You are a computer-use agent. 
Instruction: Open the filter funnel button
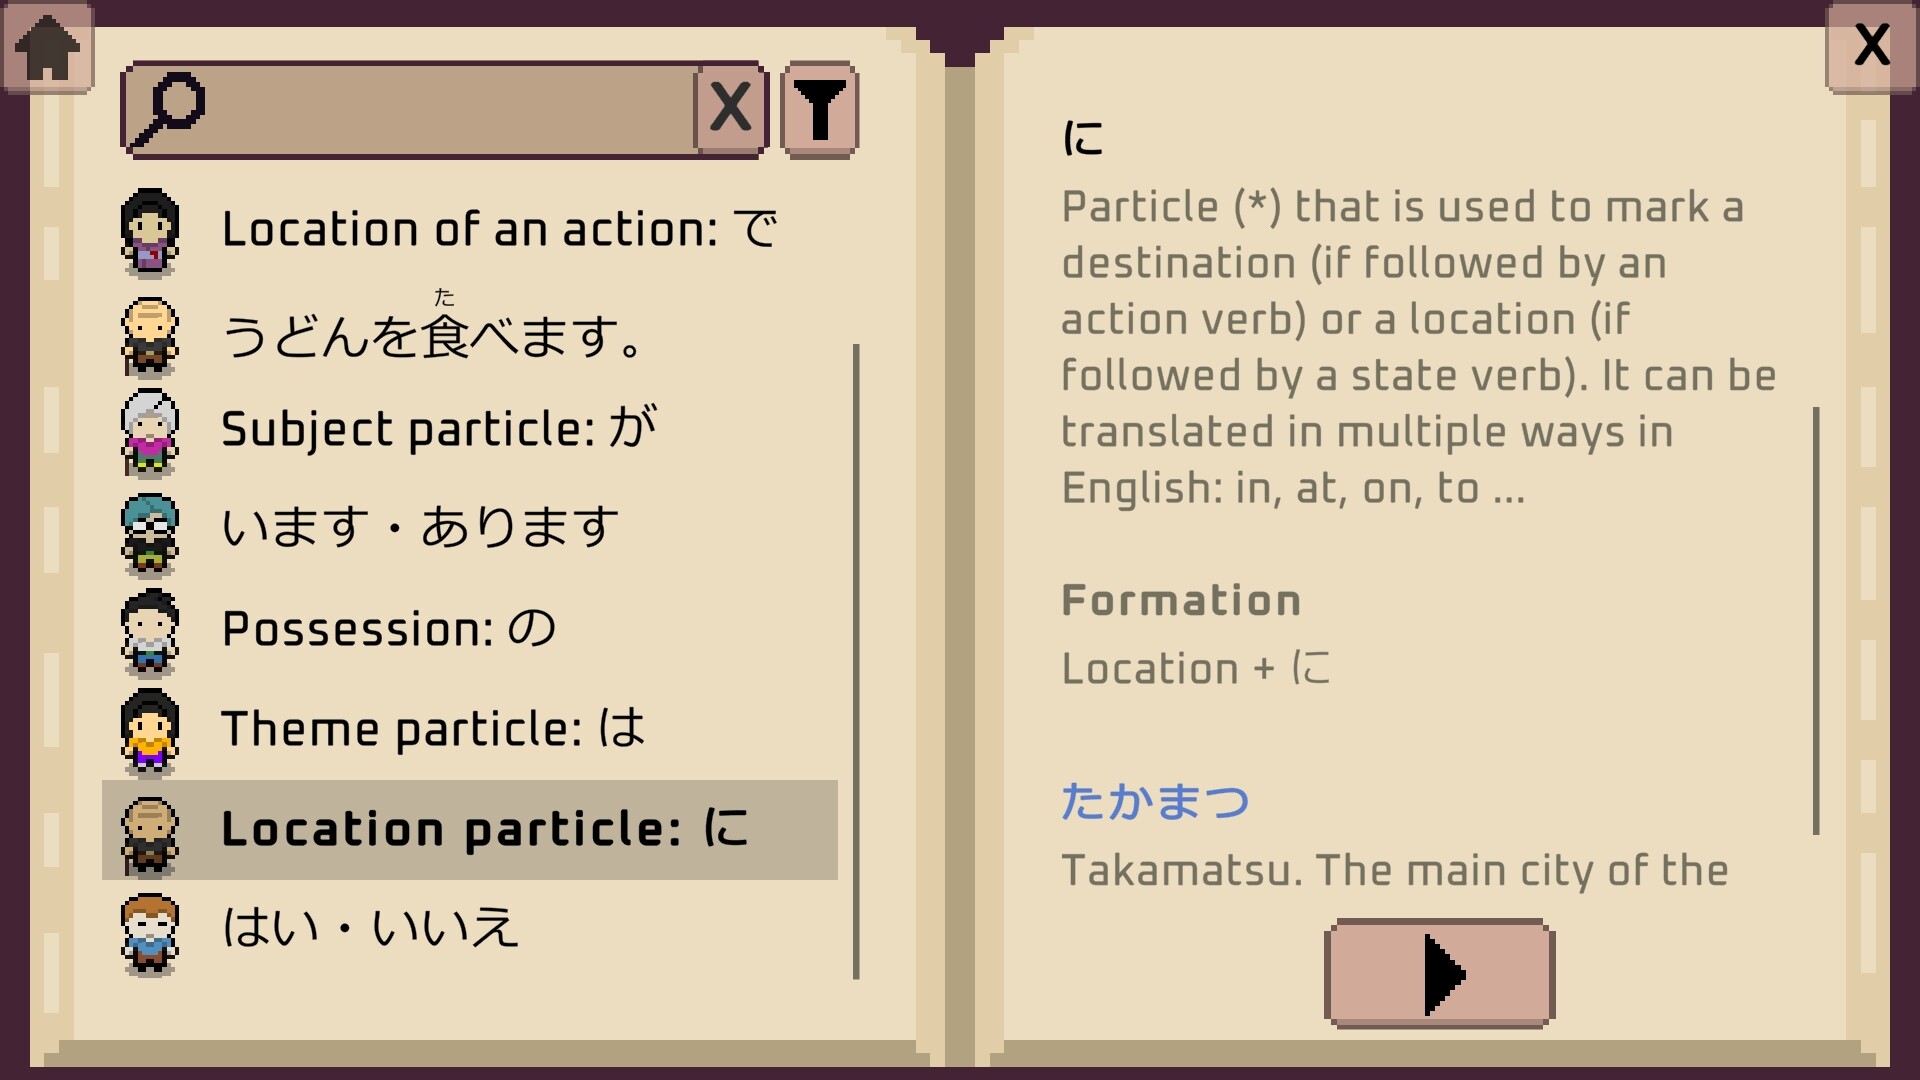tap(819, 109)
